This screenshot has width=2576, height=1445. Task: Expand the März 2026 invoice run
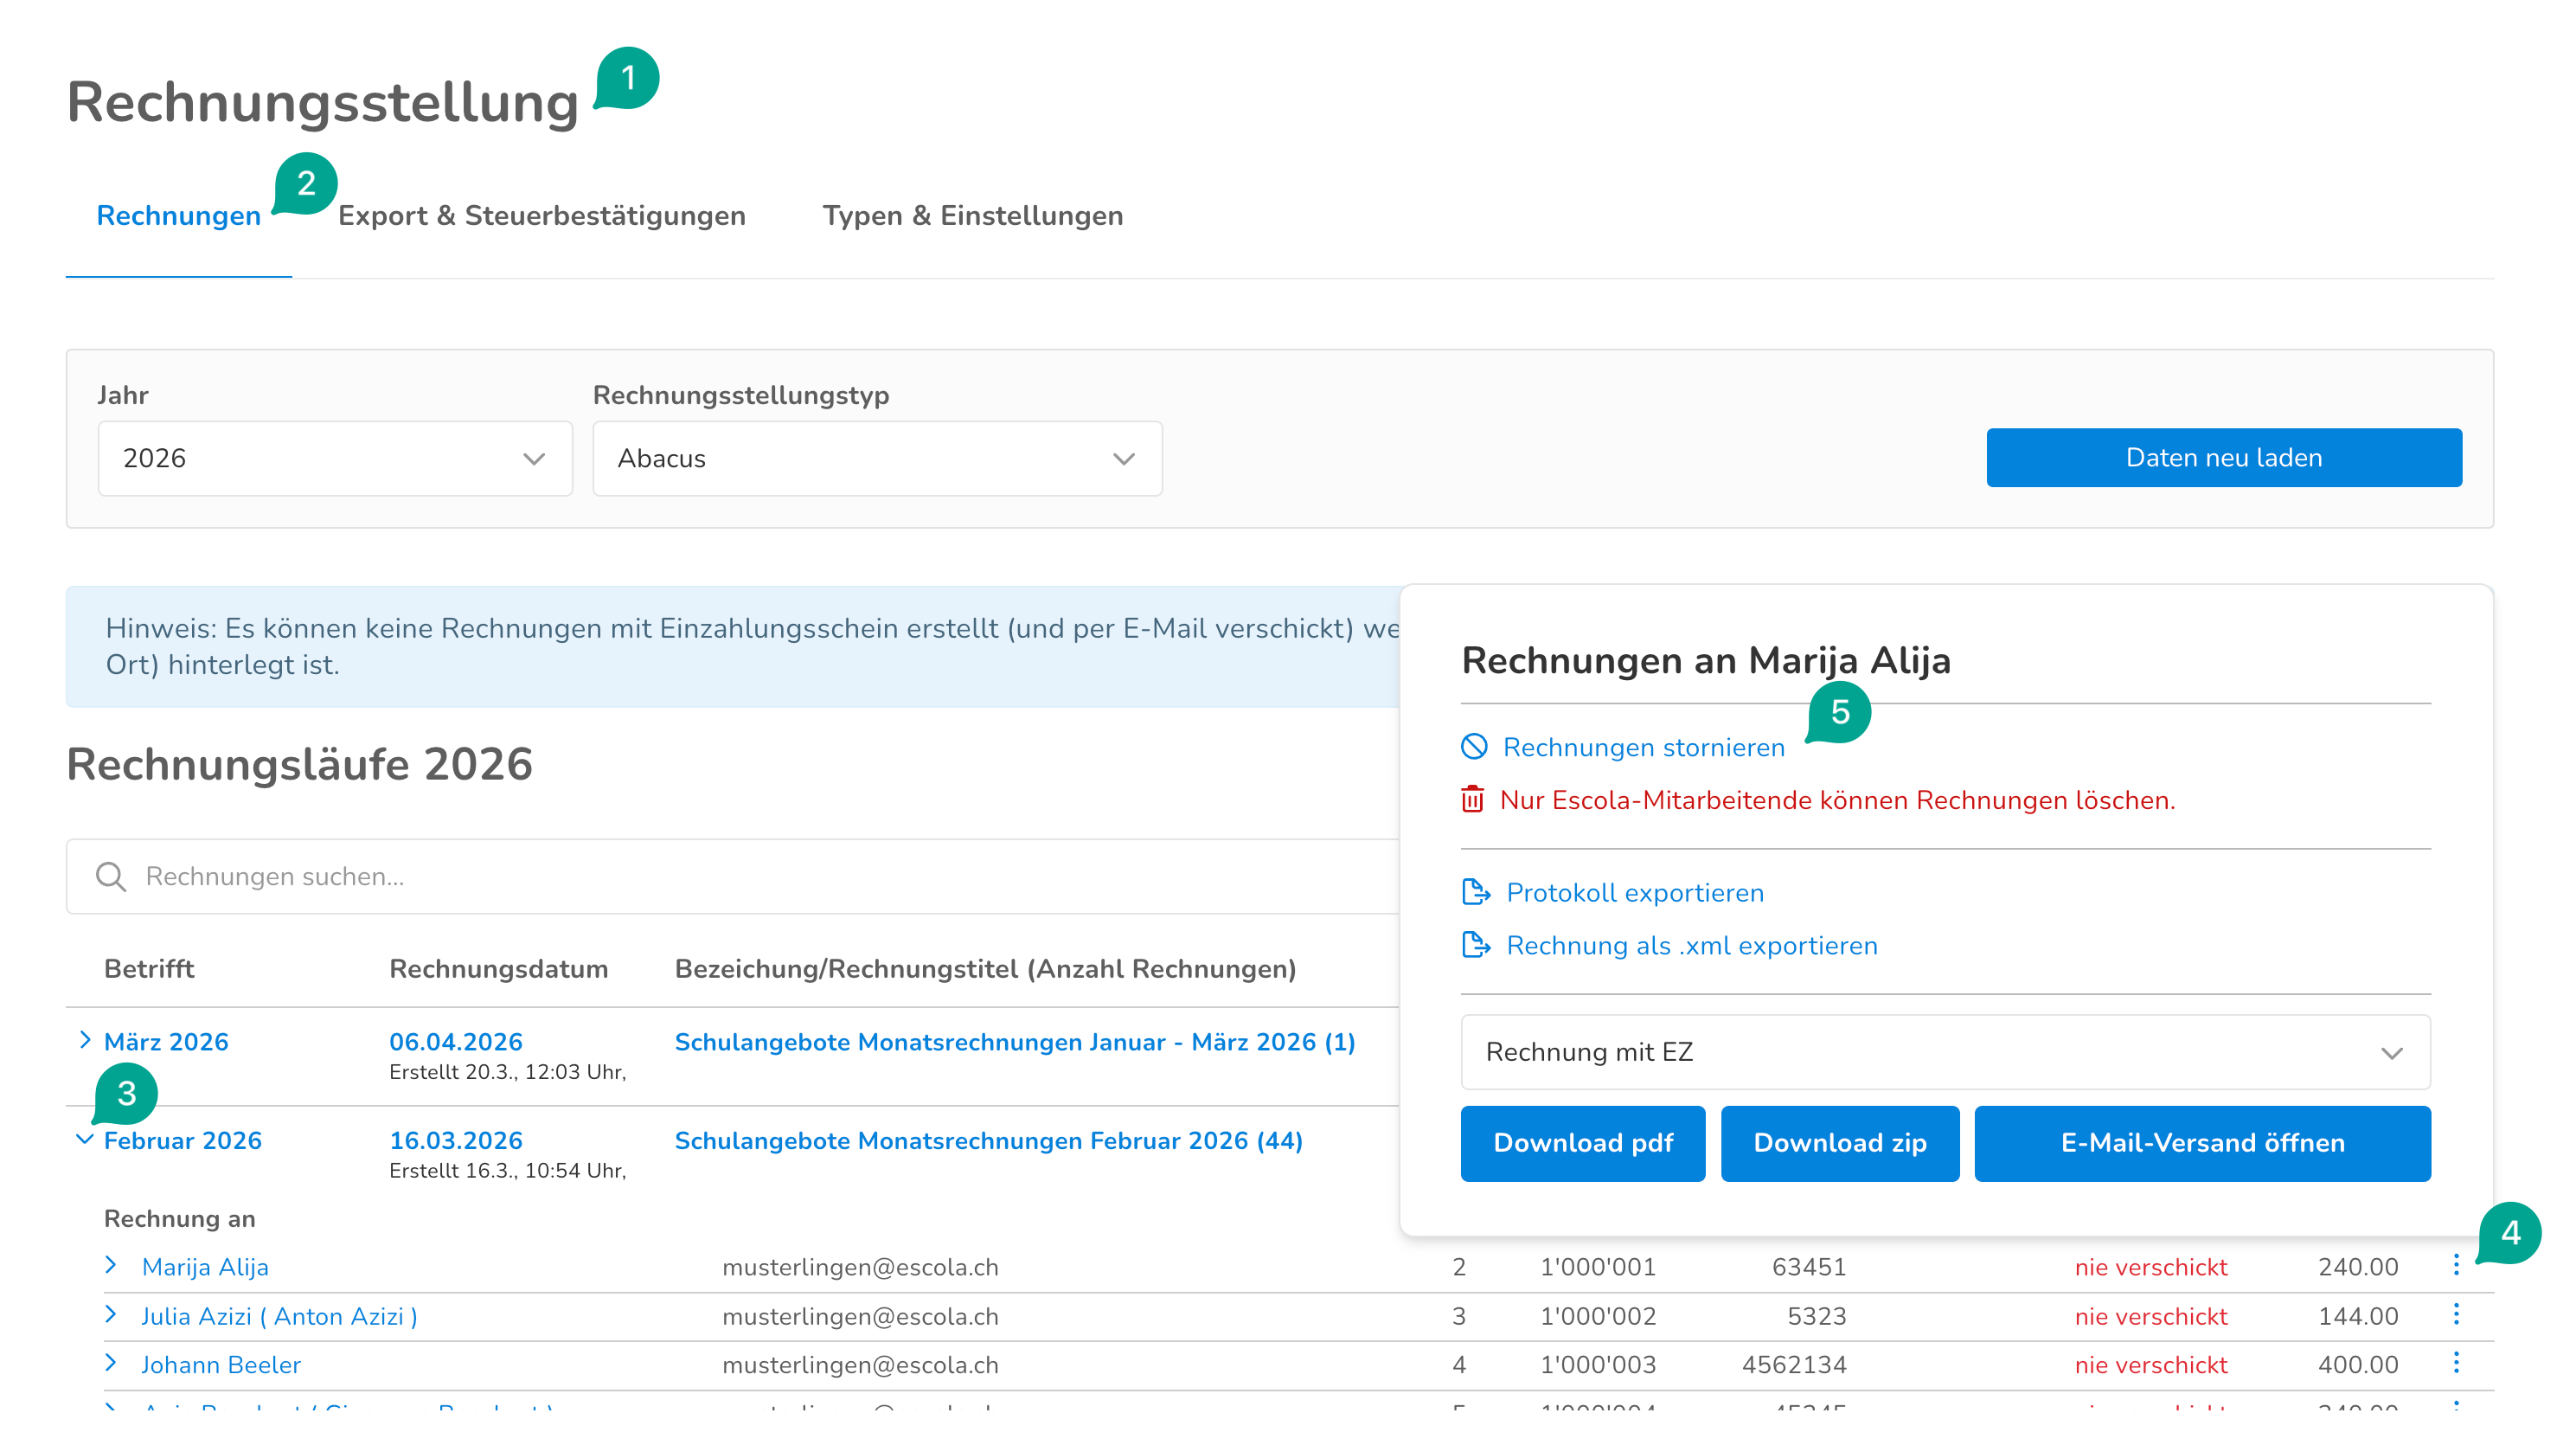click(x=85, y=1040)
